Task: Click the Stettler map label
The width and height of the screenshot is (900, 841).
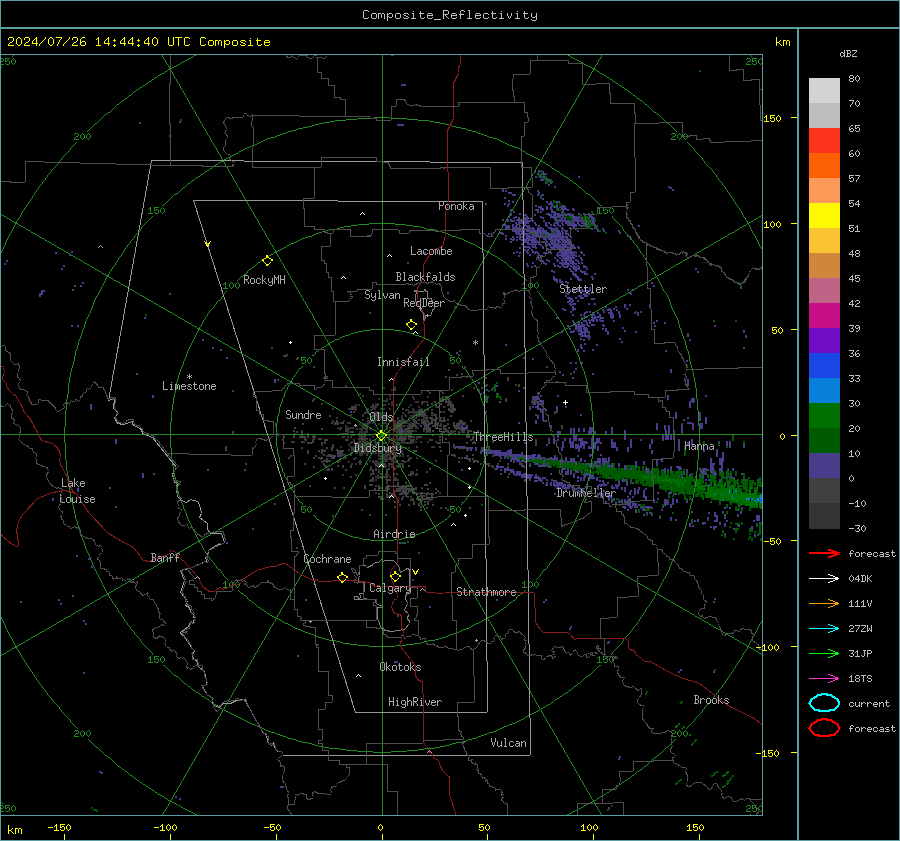Action: (583, 289)
